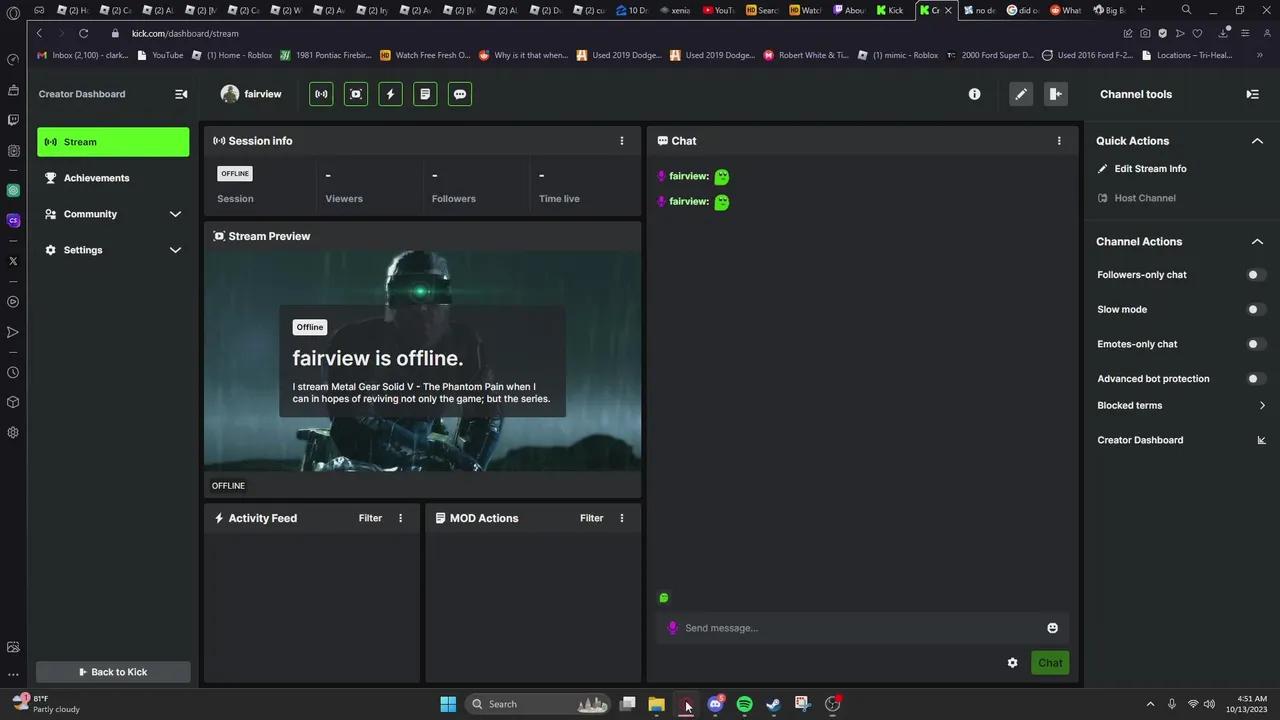Collapse the Quick Actions section
Viewport: 1280px width, 720px height.
coord(1257,141)
